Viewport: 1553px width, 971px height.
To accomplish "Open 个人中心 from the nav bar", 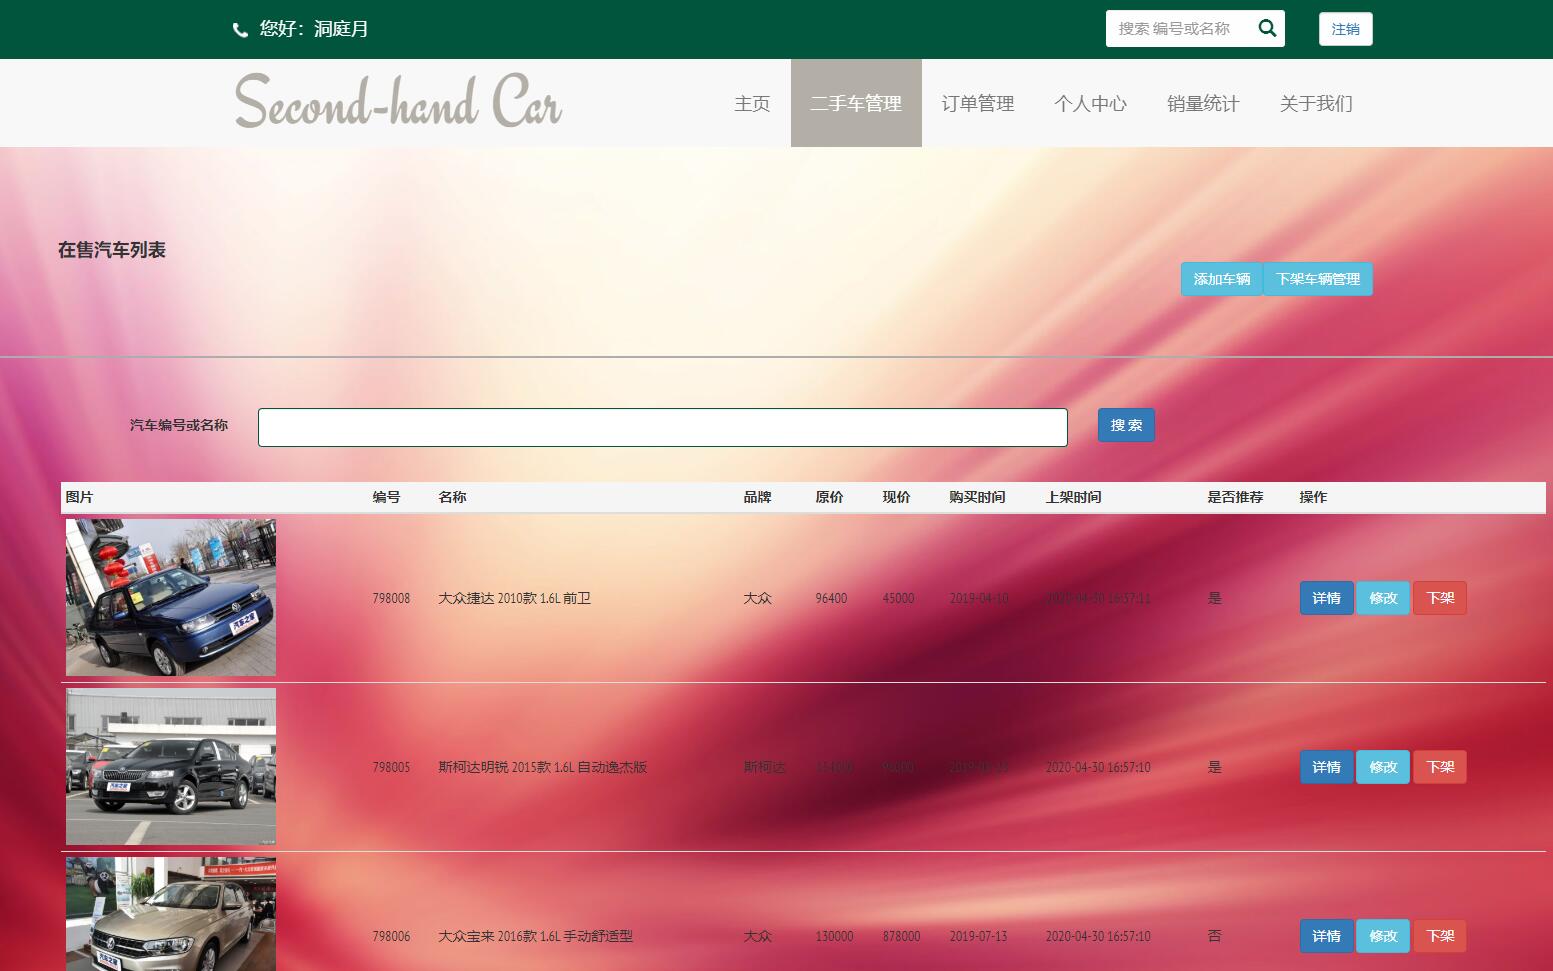I will (x=1090, y=103).
